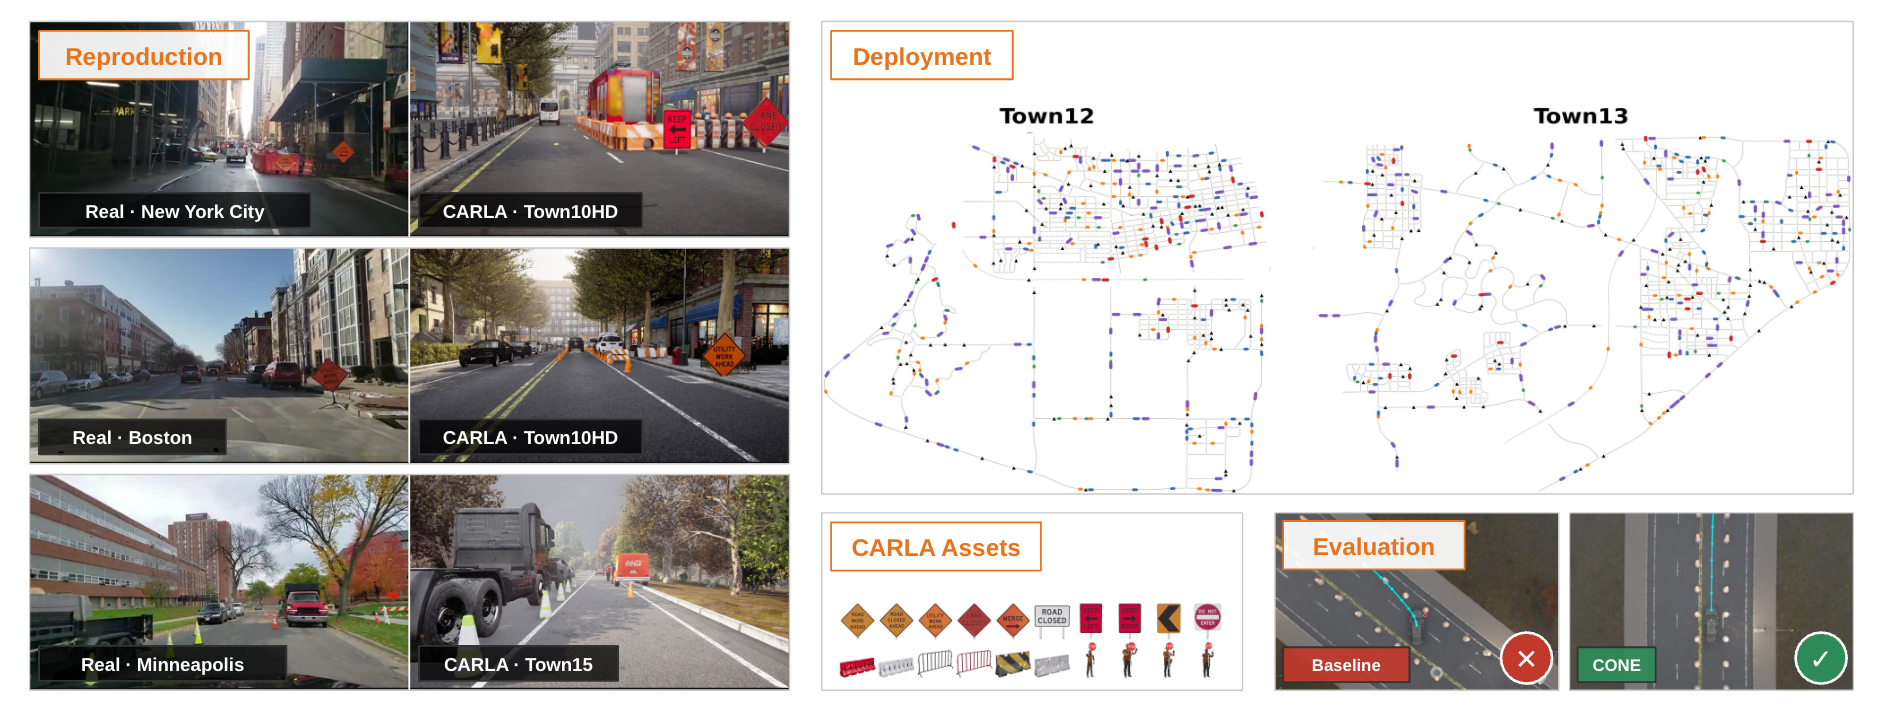Select the red metal crowd barricade
This screenshot has height=726, width=1883.
point(974,663)
